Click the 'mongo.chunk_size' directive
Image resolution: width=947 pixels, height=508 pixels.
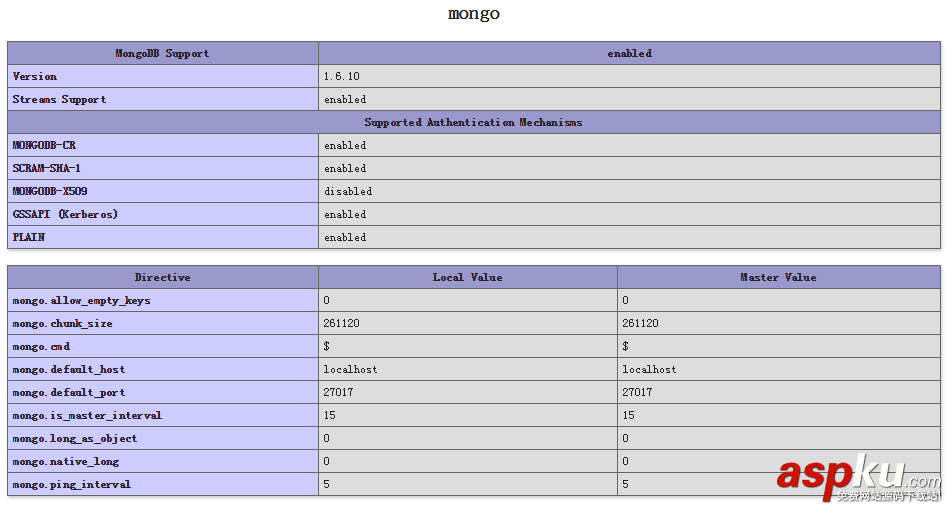pos(62,323)
